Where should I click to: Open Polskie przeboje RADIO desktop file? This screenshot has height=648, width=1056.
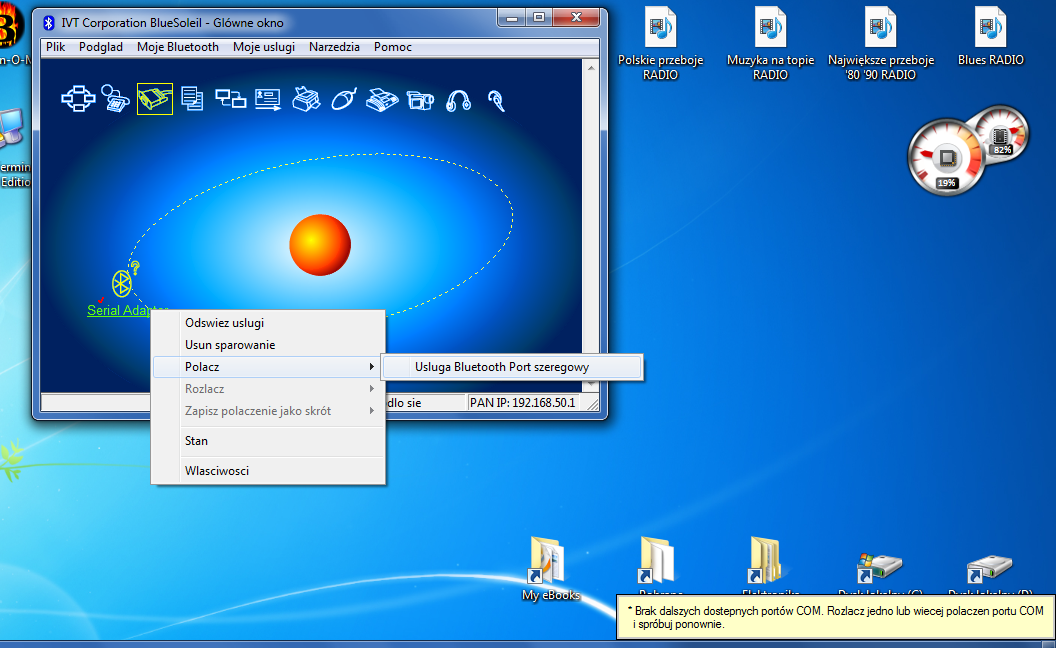coord(660,44)
